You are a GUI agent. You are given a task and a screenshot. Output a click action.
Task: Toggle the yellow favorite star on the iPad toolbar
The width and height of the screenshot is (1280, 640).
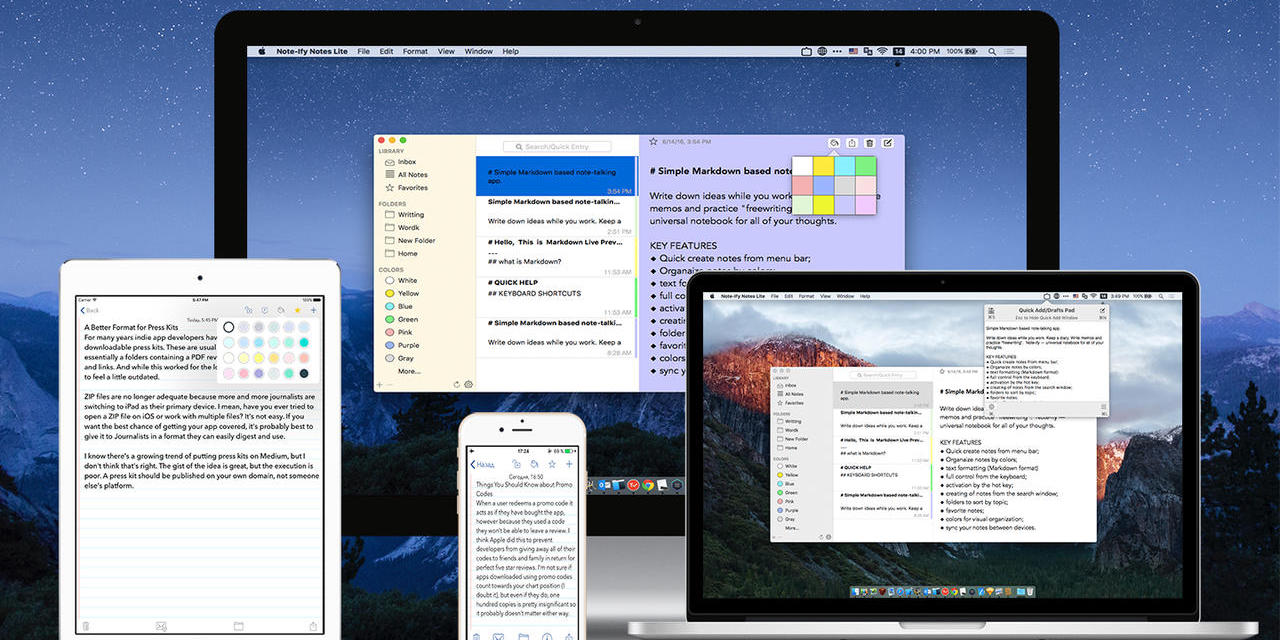296,311
